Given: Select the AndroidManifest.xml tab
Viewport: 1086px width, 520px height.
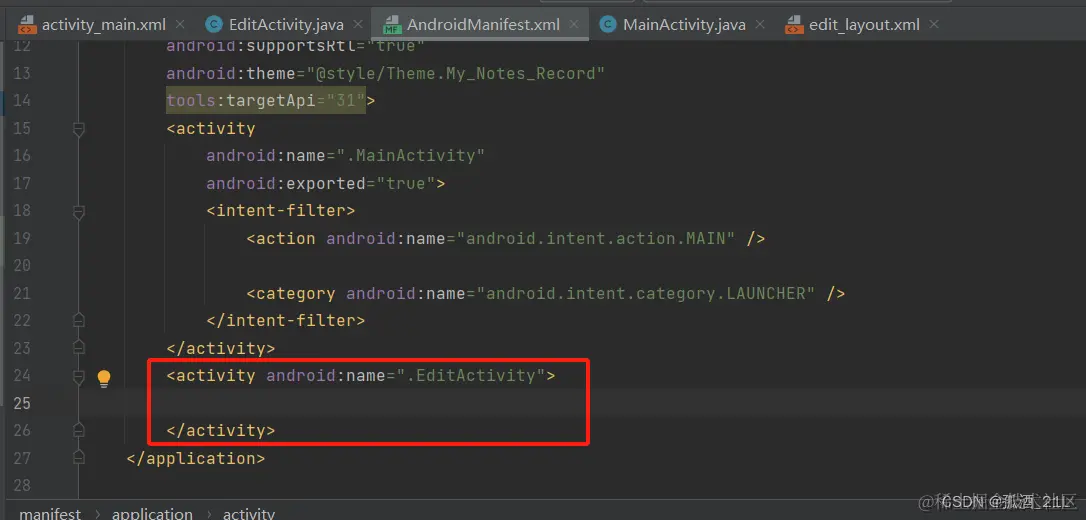Looking at the screenshot, I should point(483,25).
